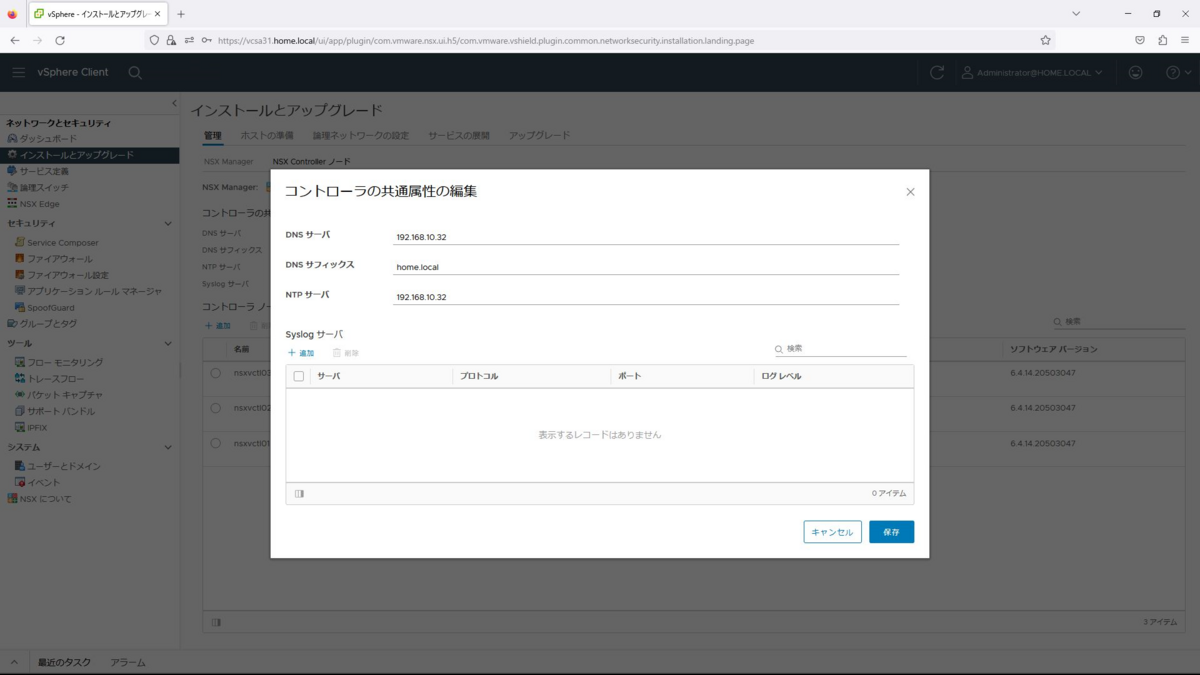Image resolution: width=1200 pixels, height=675 pixels.
Task: Switch to the 論理ネットワークの設定 tab
Action: tap(361, 135)
